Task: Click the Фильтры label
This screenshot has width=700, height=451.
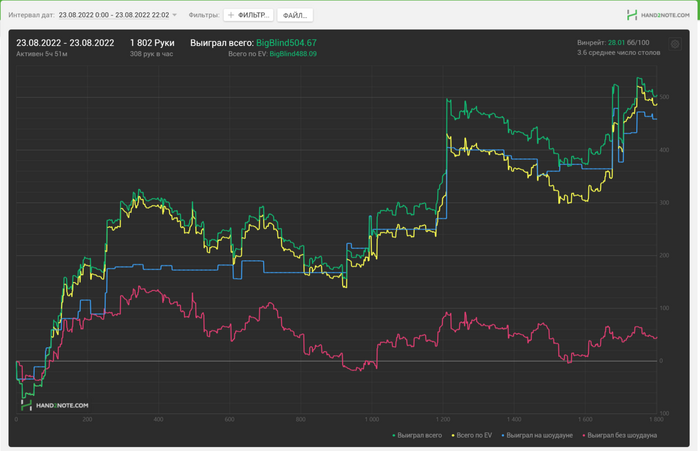Action: pyautogui.click(x=204, y=15)
